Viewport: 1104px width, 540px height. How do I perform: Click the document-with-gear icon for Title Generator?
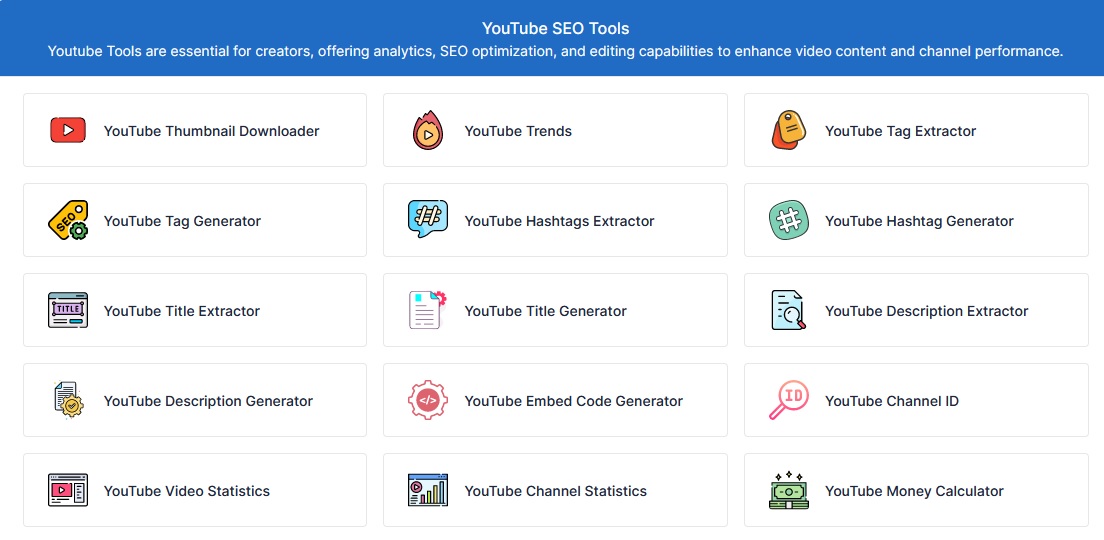pos(428,310)
